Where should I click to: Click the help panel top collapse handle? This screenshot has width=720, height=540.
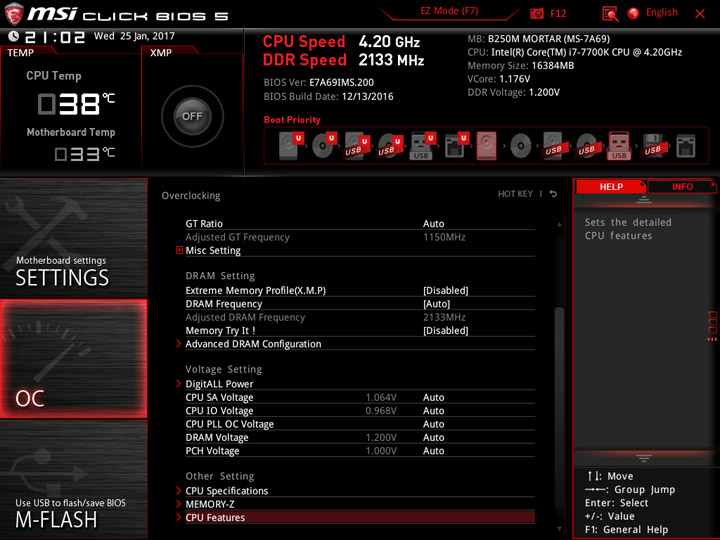(644, 200)
